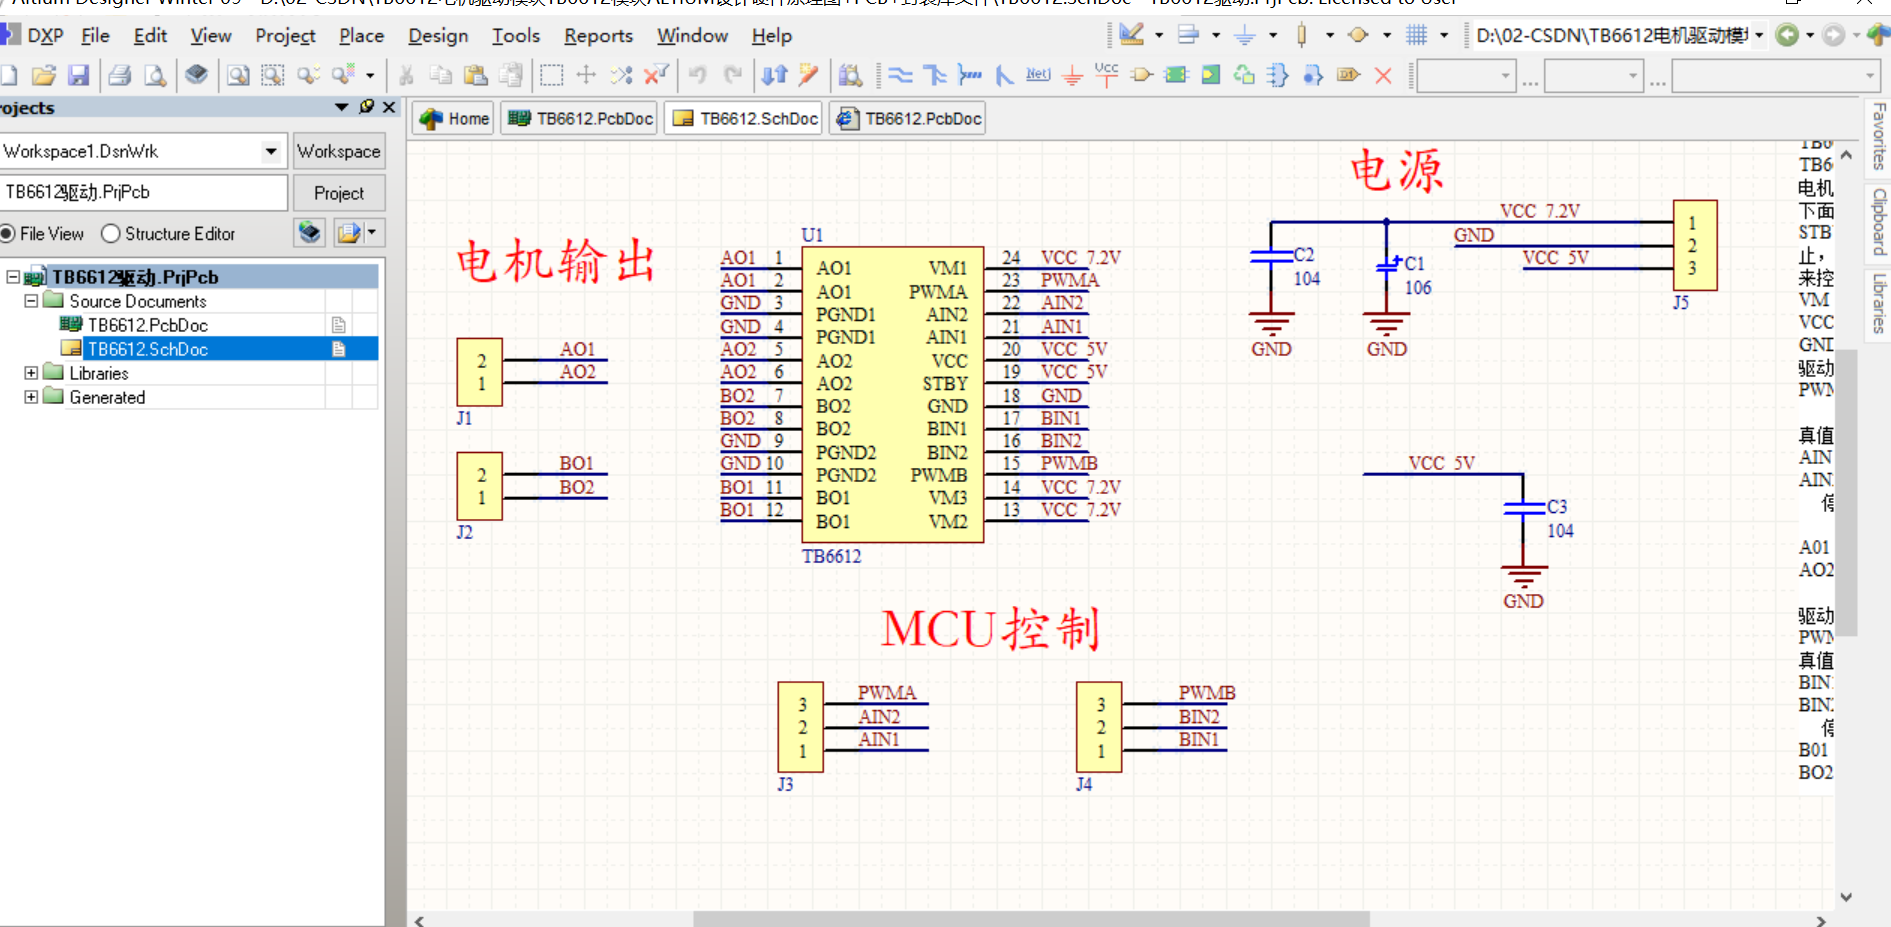Viewport: 1891px width, 927px height.
Task: Place a VCC power port
Action: (x=1107, y=75)
